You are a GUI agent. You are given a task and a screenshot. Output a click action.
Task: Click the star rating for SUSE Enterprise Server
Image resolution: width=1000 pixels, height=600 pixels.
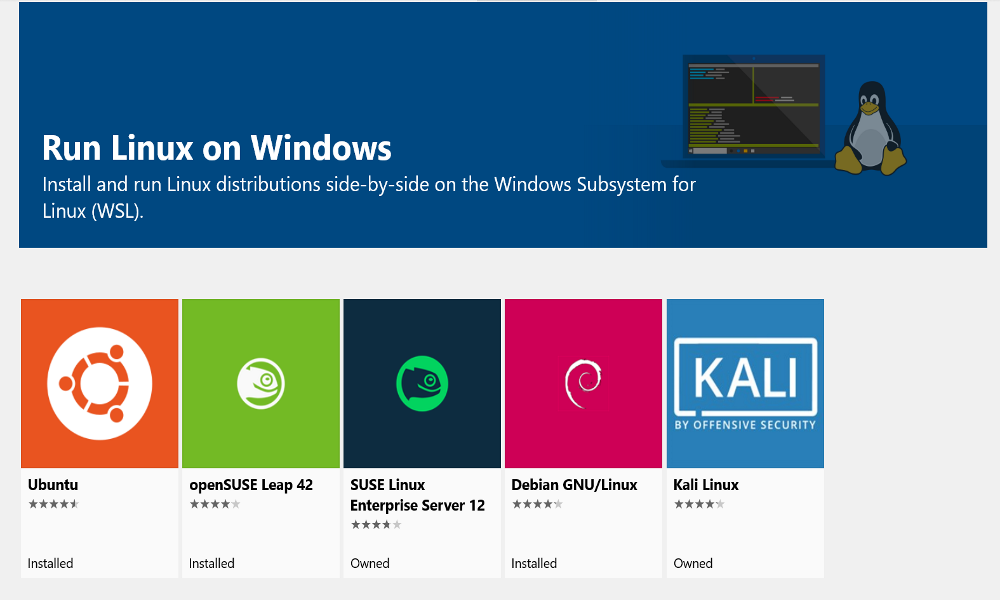point(374,524)
